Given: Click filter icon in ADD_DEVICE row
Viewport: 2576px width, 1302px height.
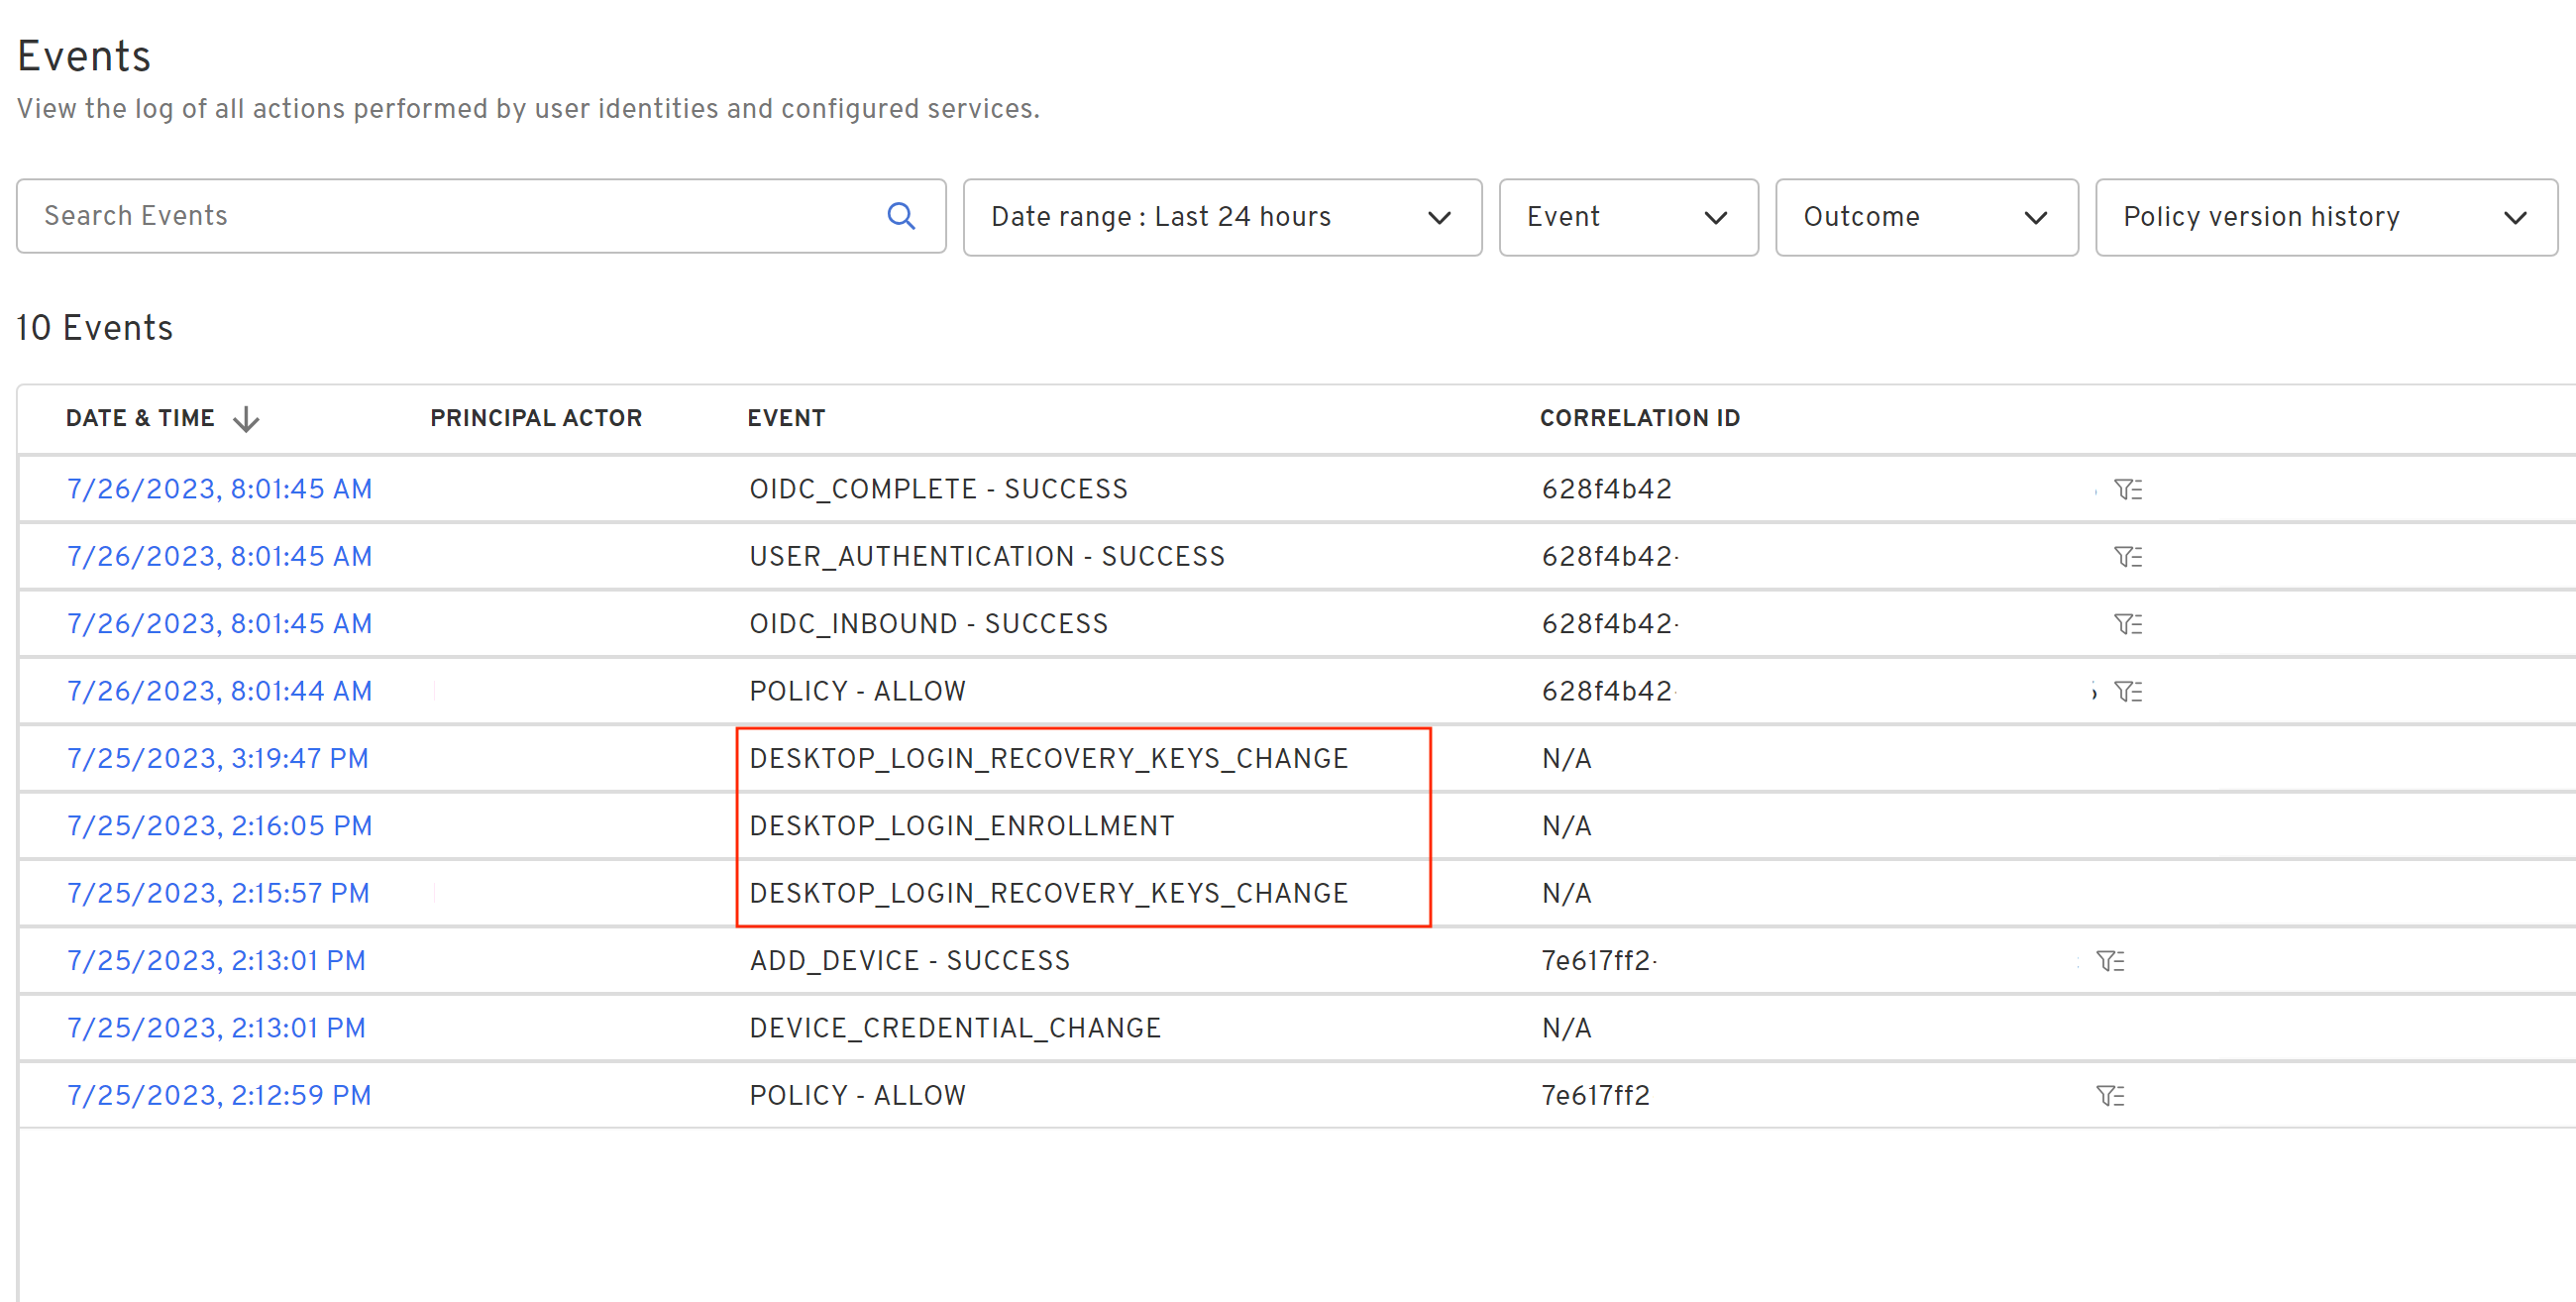Looking at the screenshot, I should click(2109, 961).
